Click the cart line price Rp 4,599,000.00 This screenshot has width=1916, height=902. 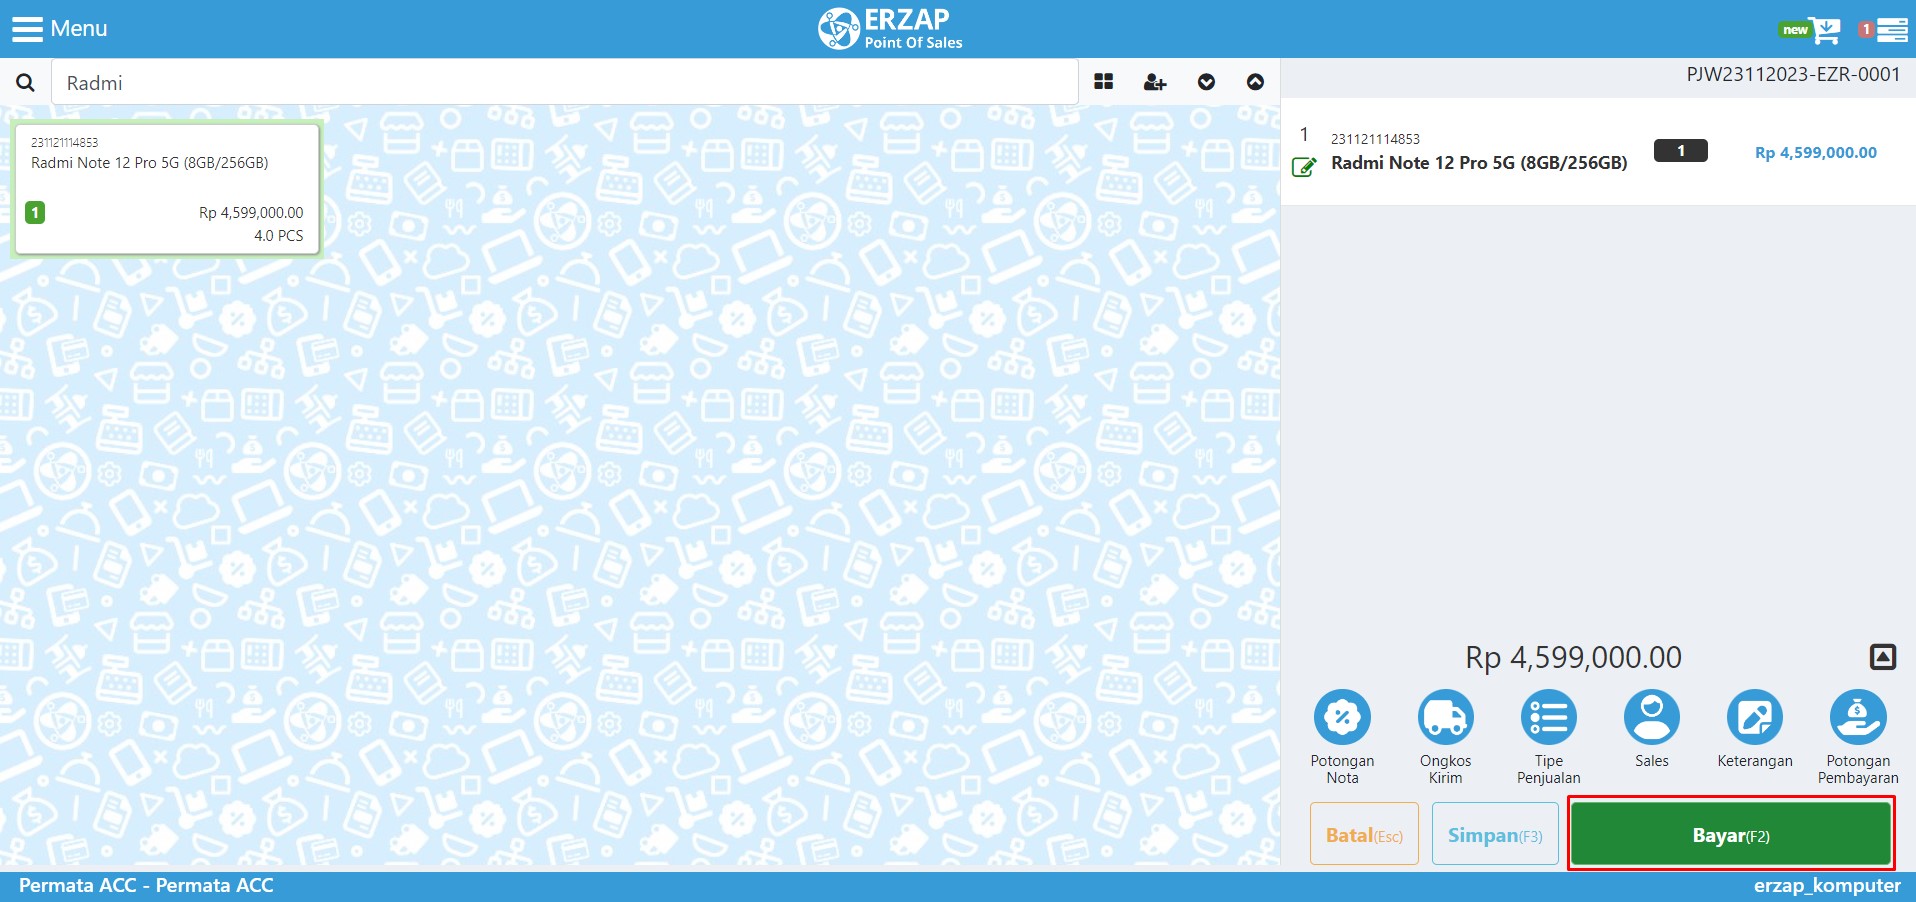[1816, 152]
